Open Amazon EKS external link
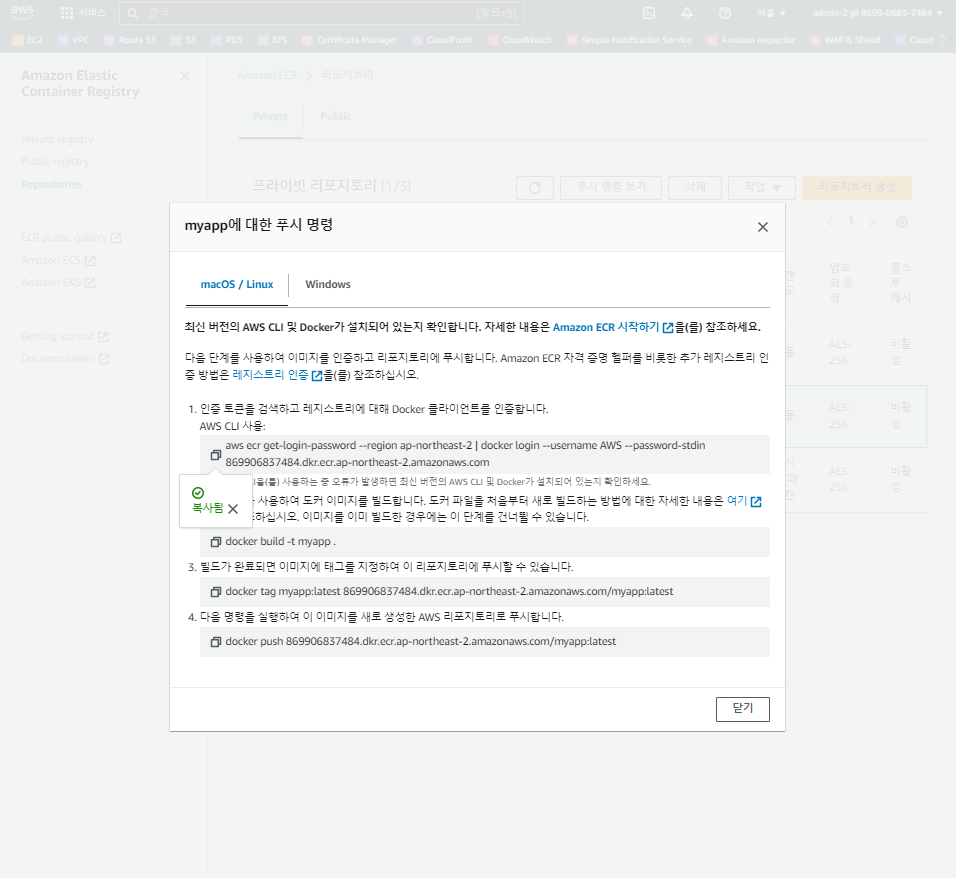 [x=58, y=282]
